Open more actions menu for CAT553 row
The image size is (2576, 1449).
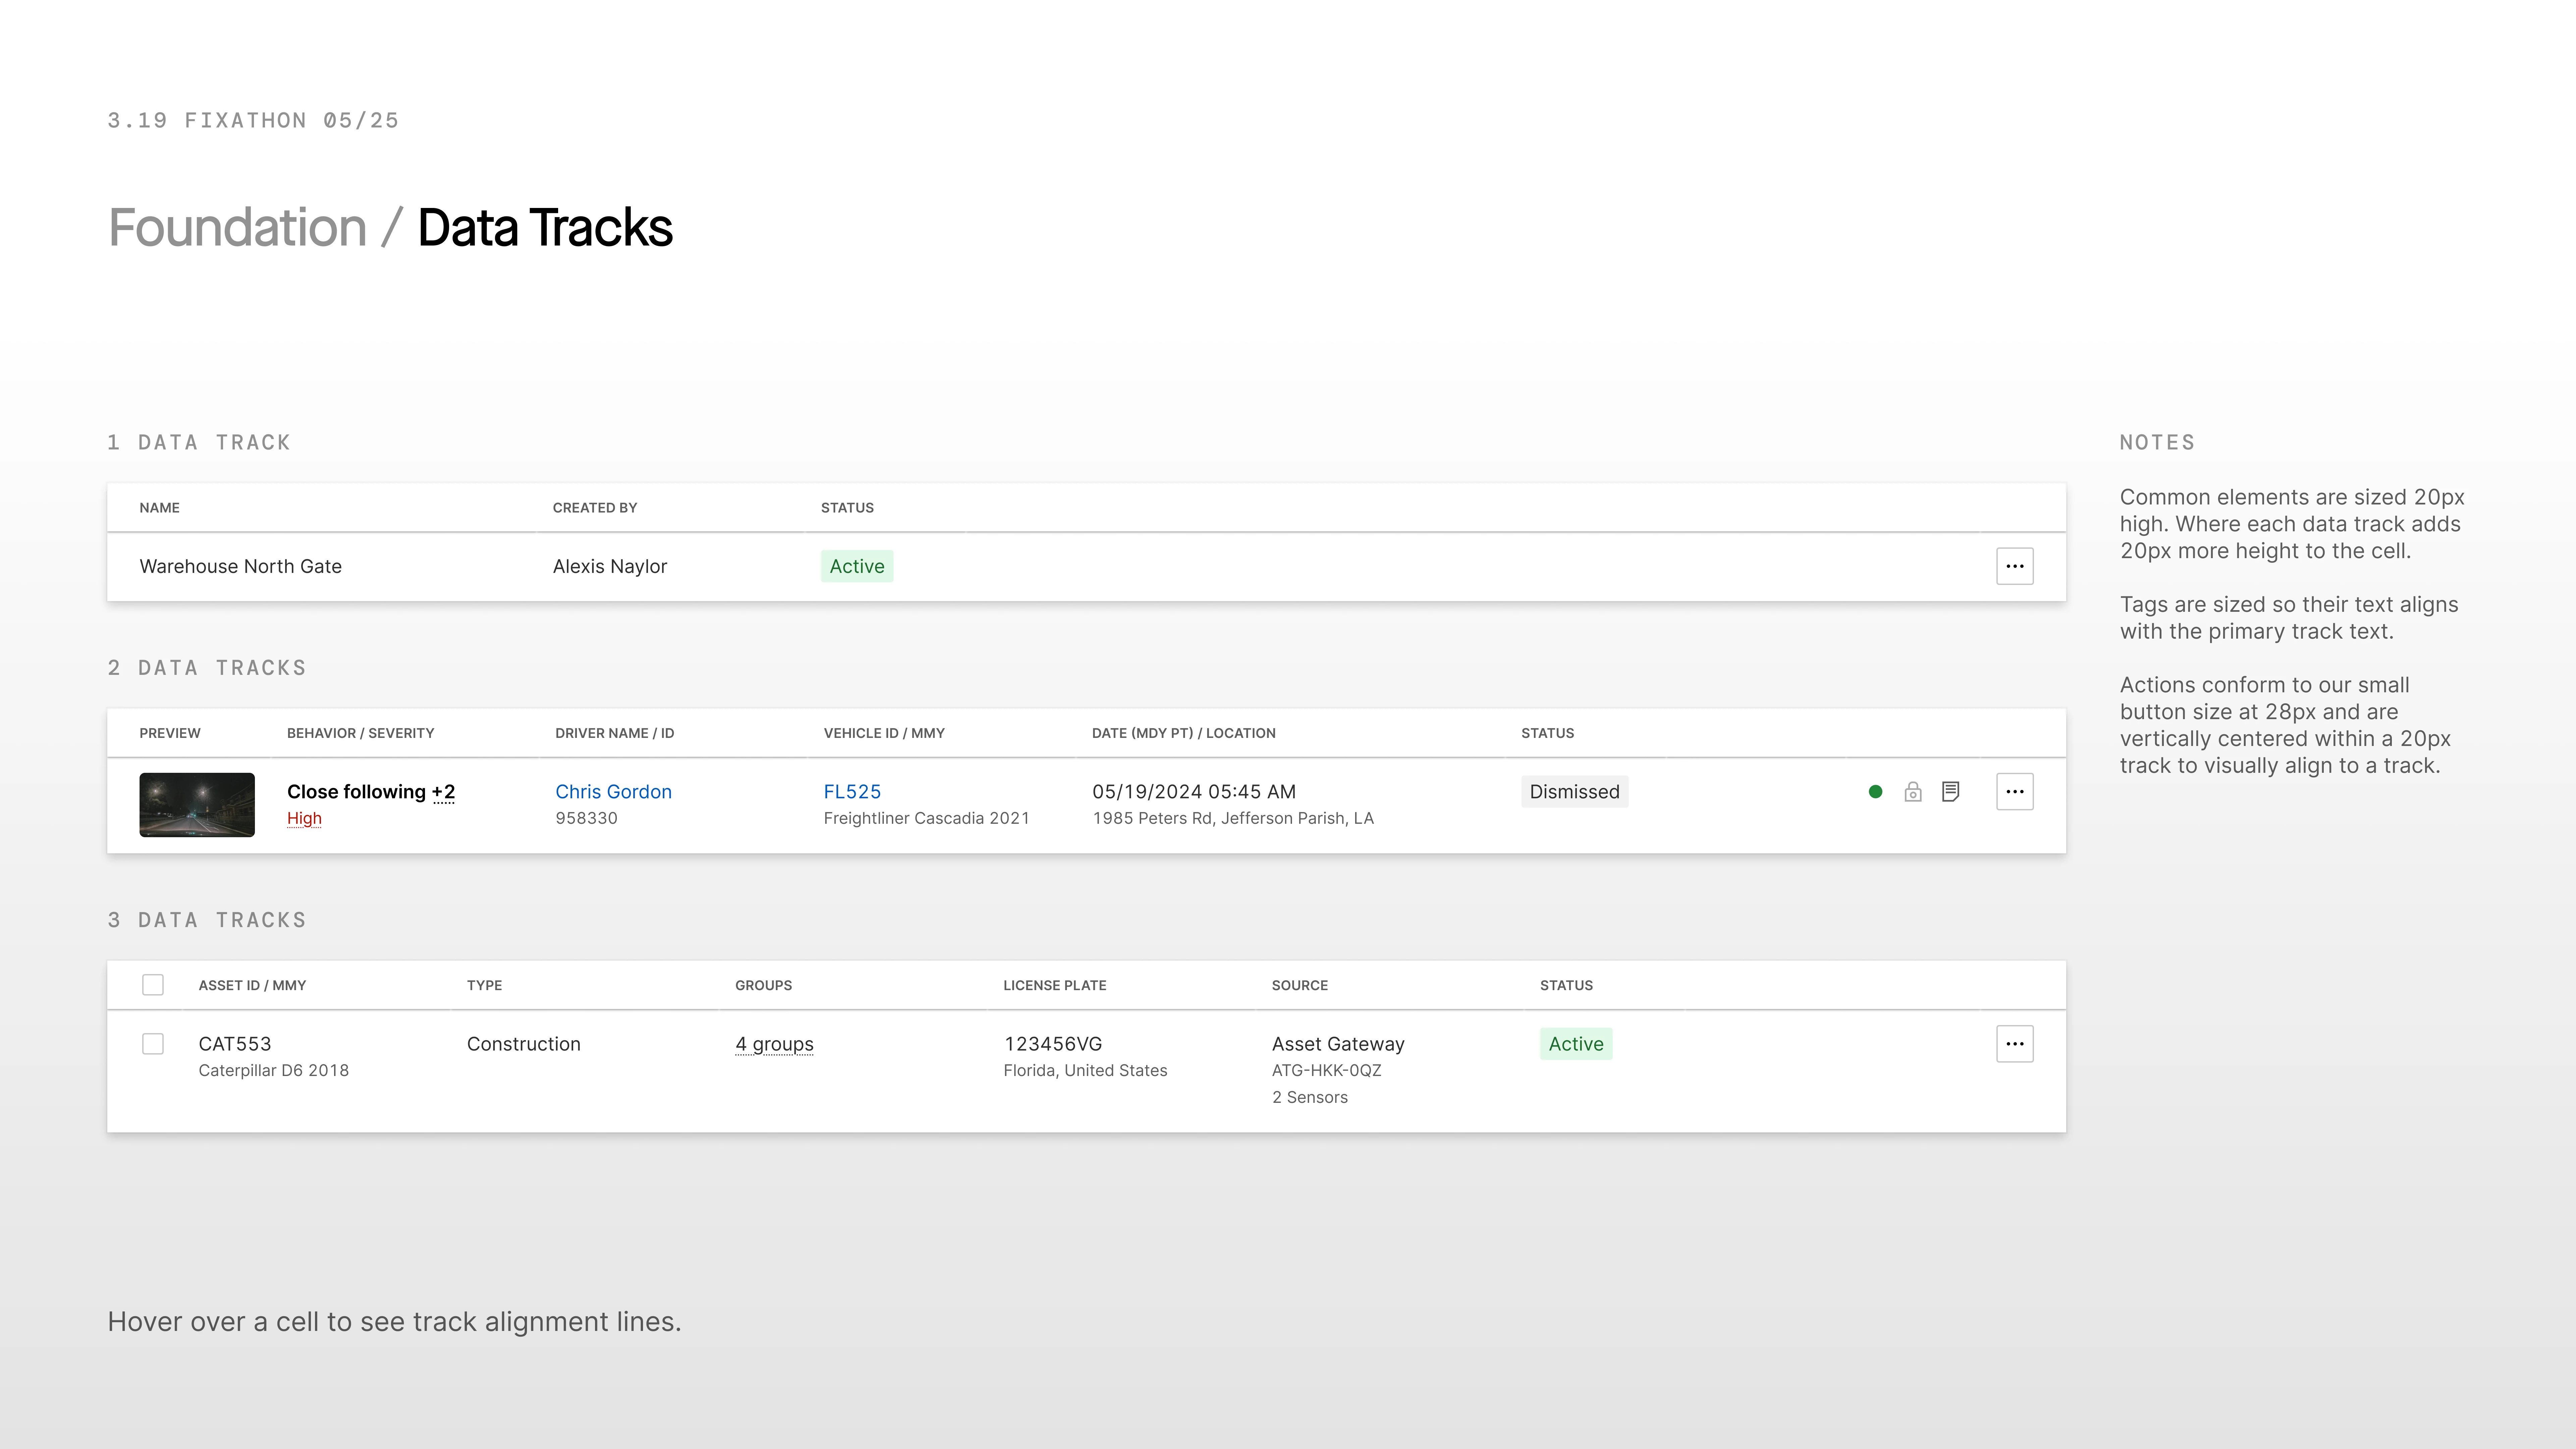coord(2014,1043)
